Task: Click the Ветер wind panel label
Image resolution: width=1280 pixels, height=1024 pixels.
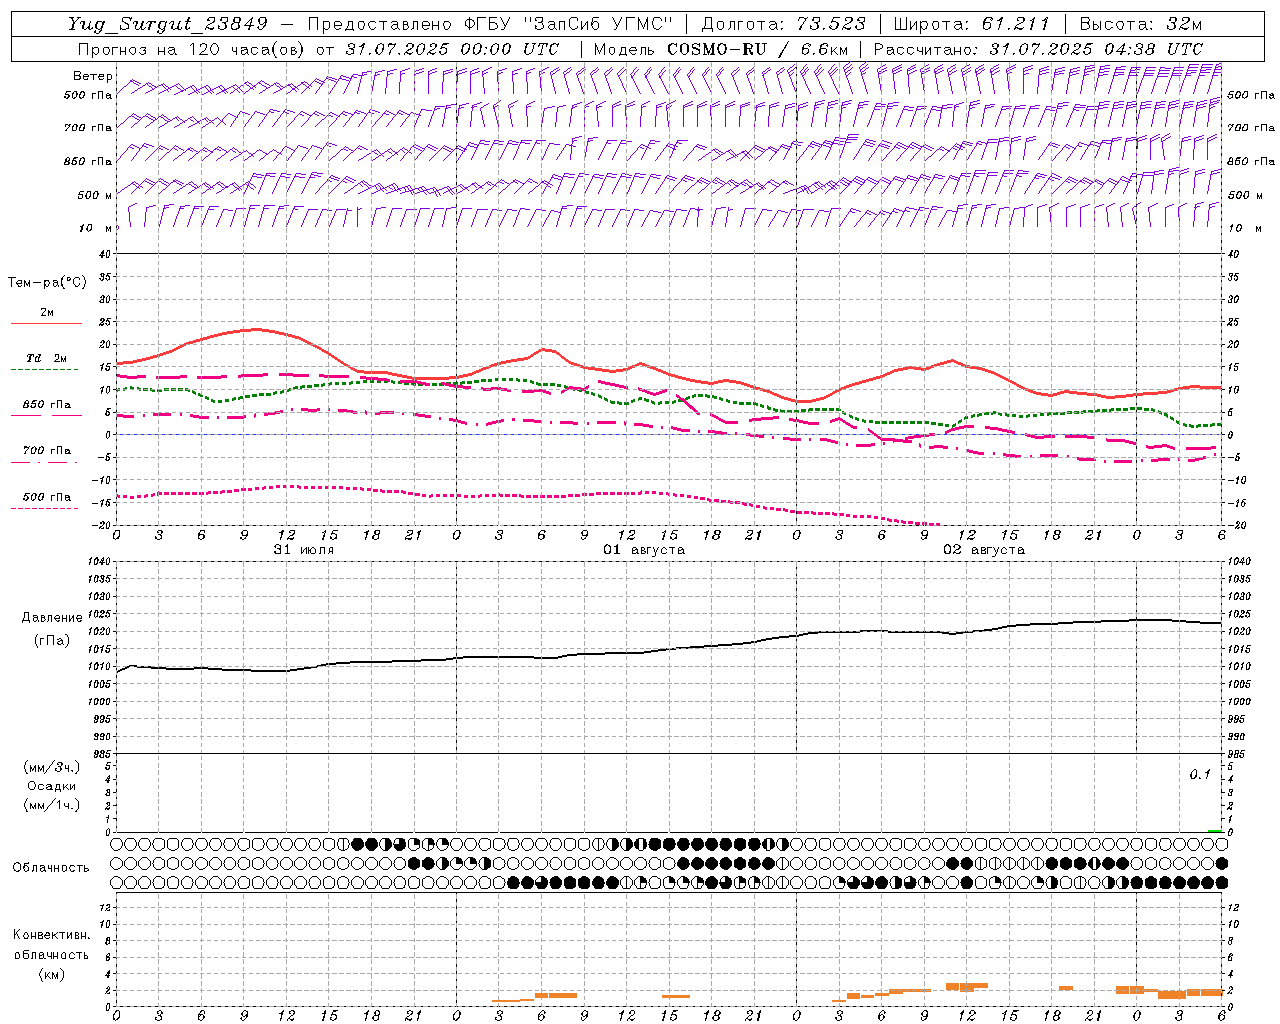Action: tap(93, 76)
